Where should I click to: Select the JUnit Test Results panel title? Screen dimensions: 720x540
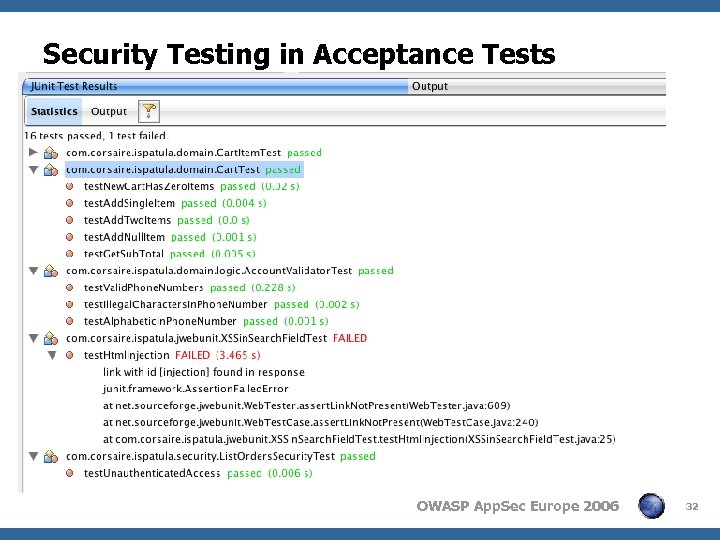(x=74, y=87)
